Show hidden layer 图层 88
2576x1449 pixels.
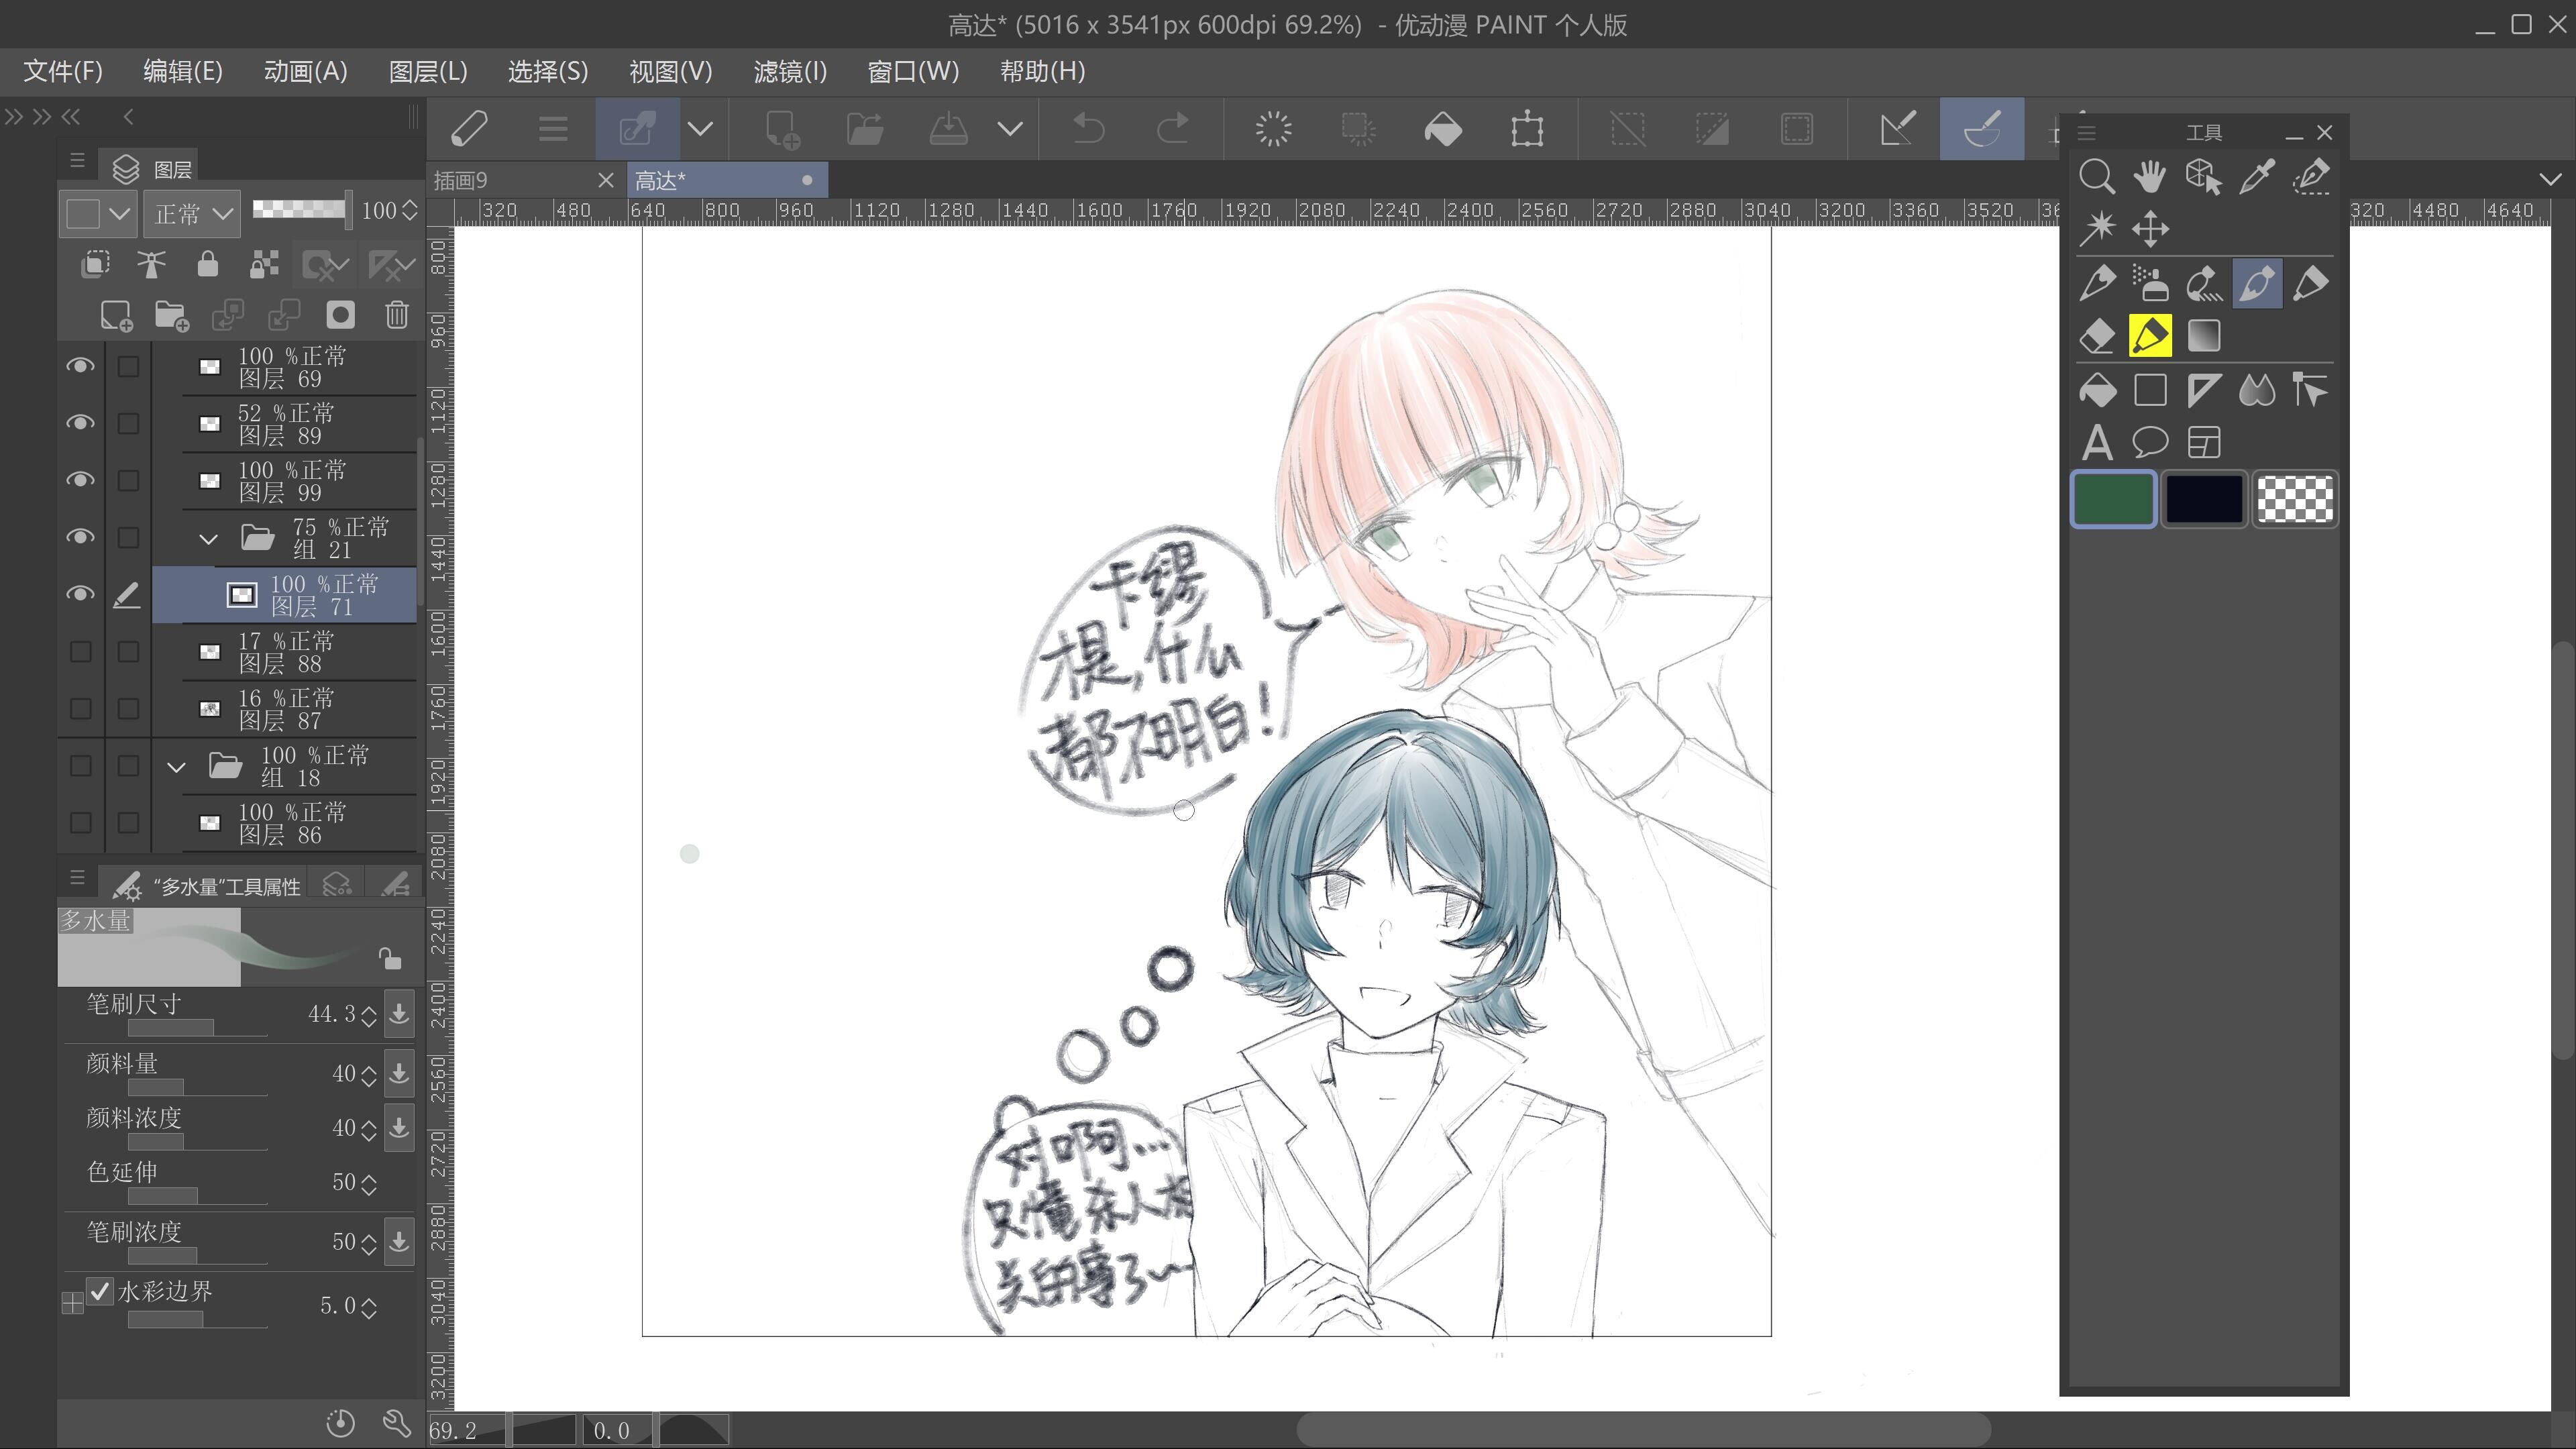(80, 652)
